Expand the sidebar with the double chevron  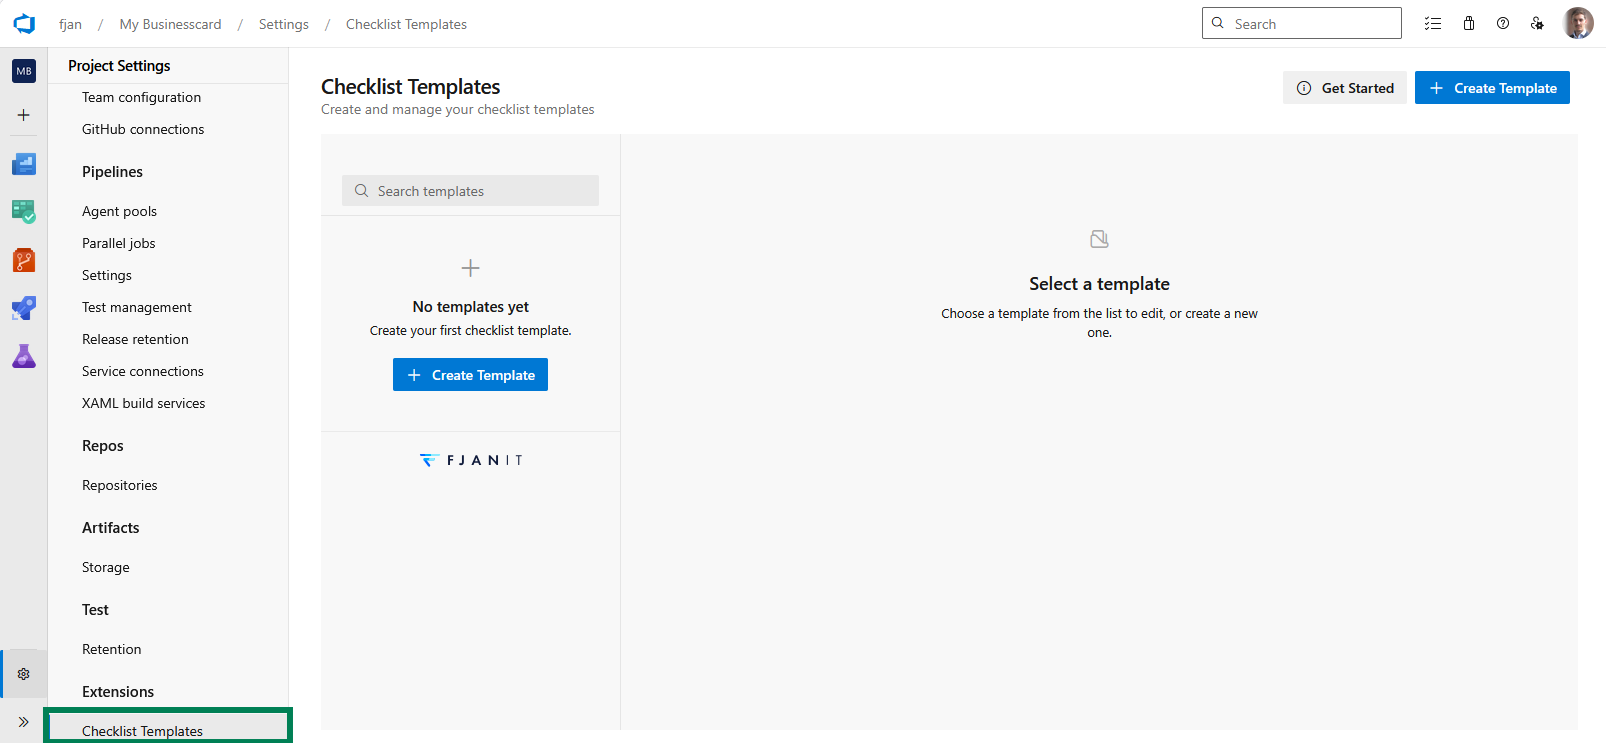[24, 722]
